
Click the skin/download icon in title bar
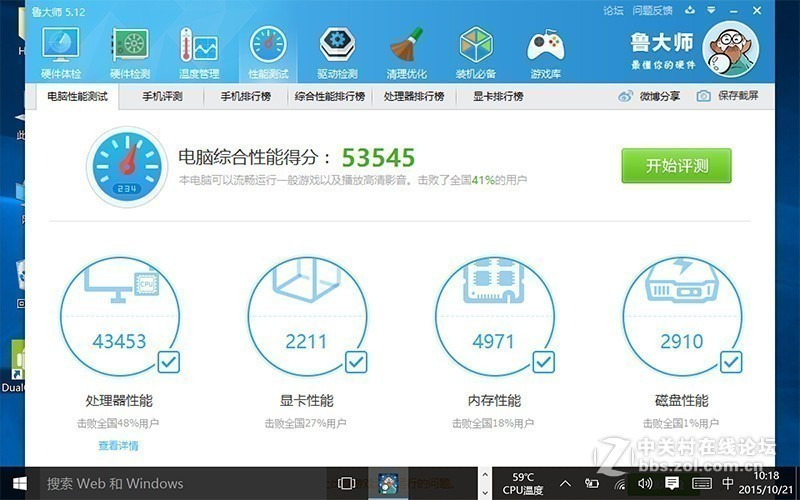pyautogui.click(x=690, y=10)
